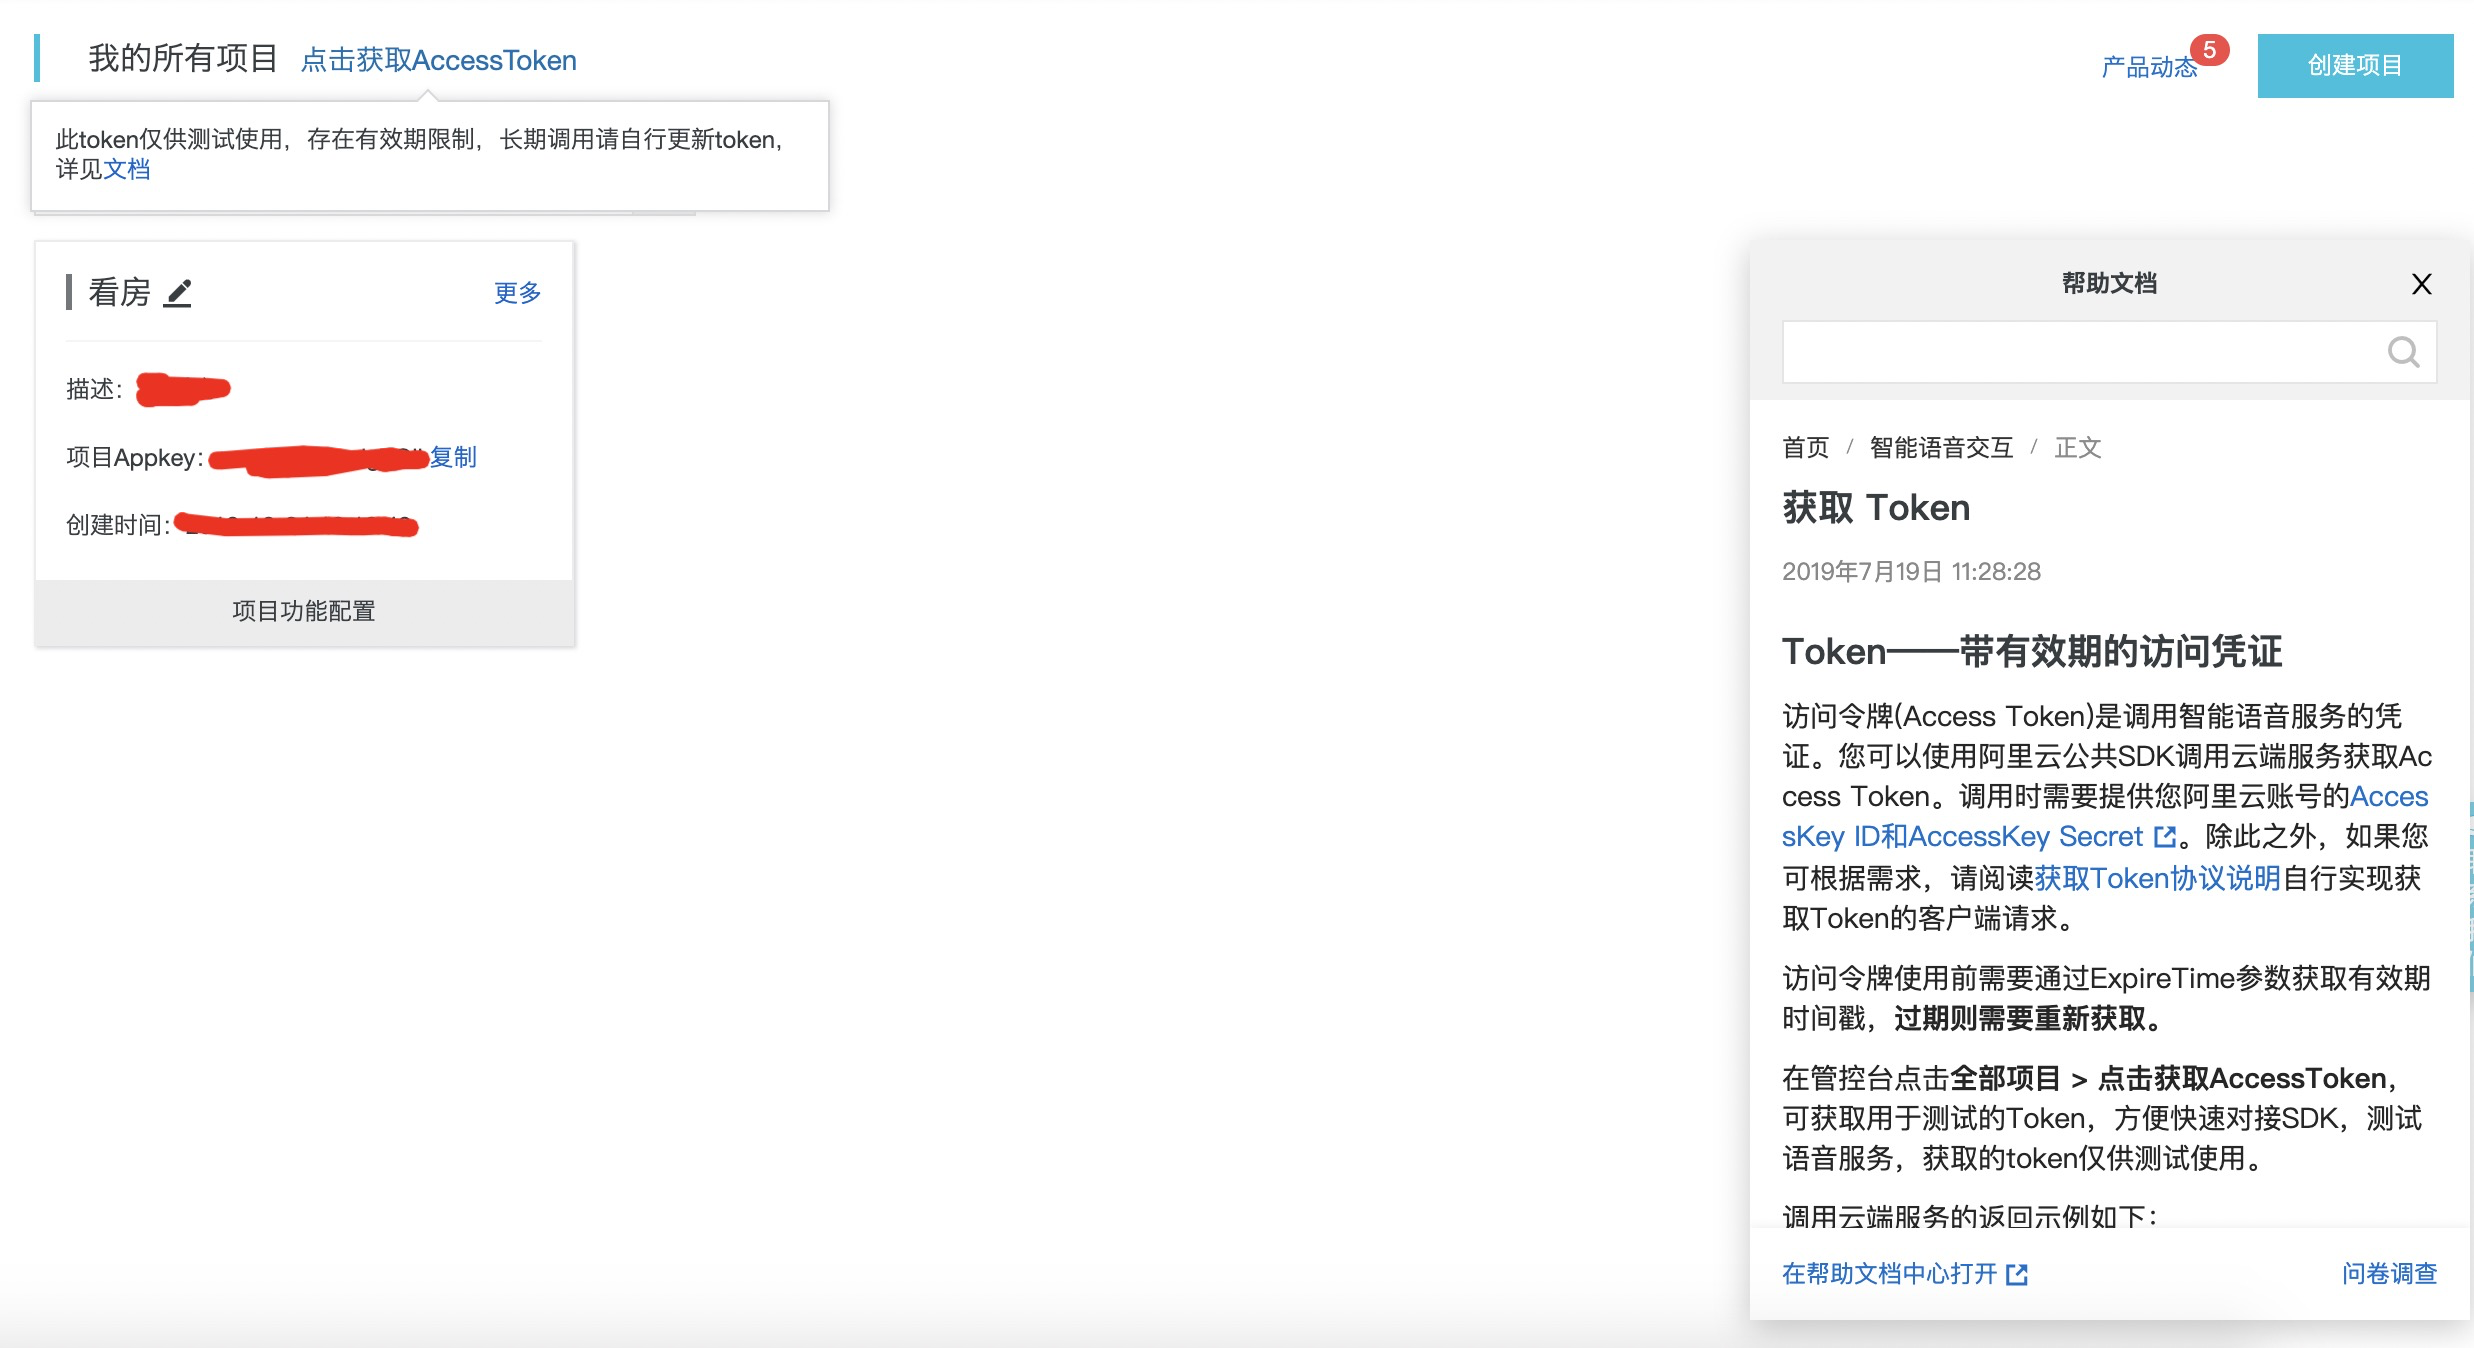Screen dimensions: 2474x1348
Task: Click 在帮助文档中心打开 link text
Action: [1888, 1273]
